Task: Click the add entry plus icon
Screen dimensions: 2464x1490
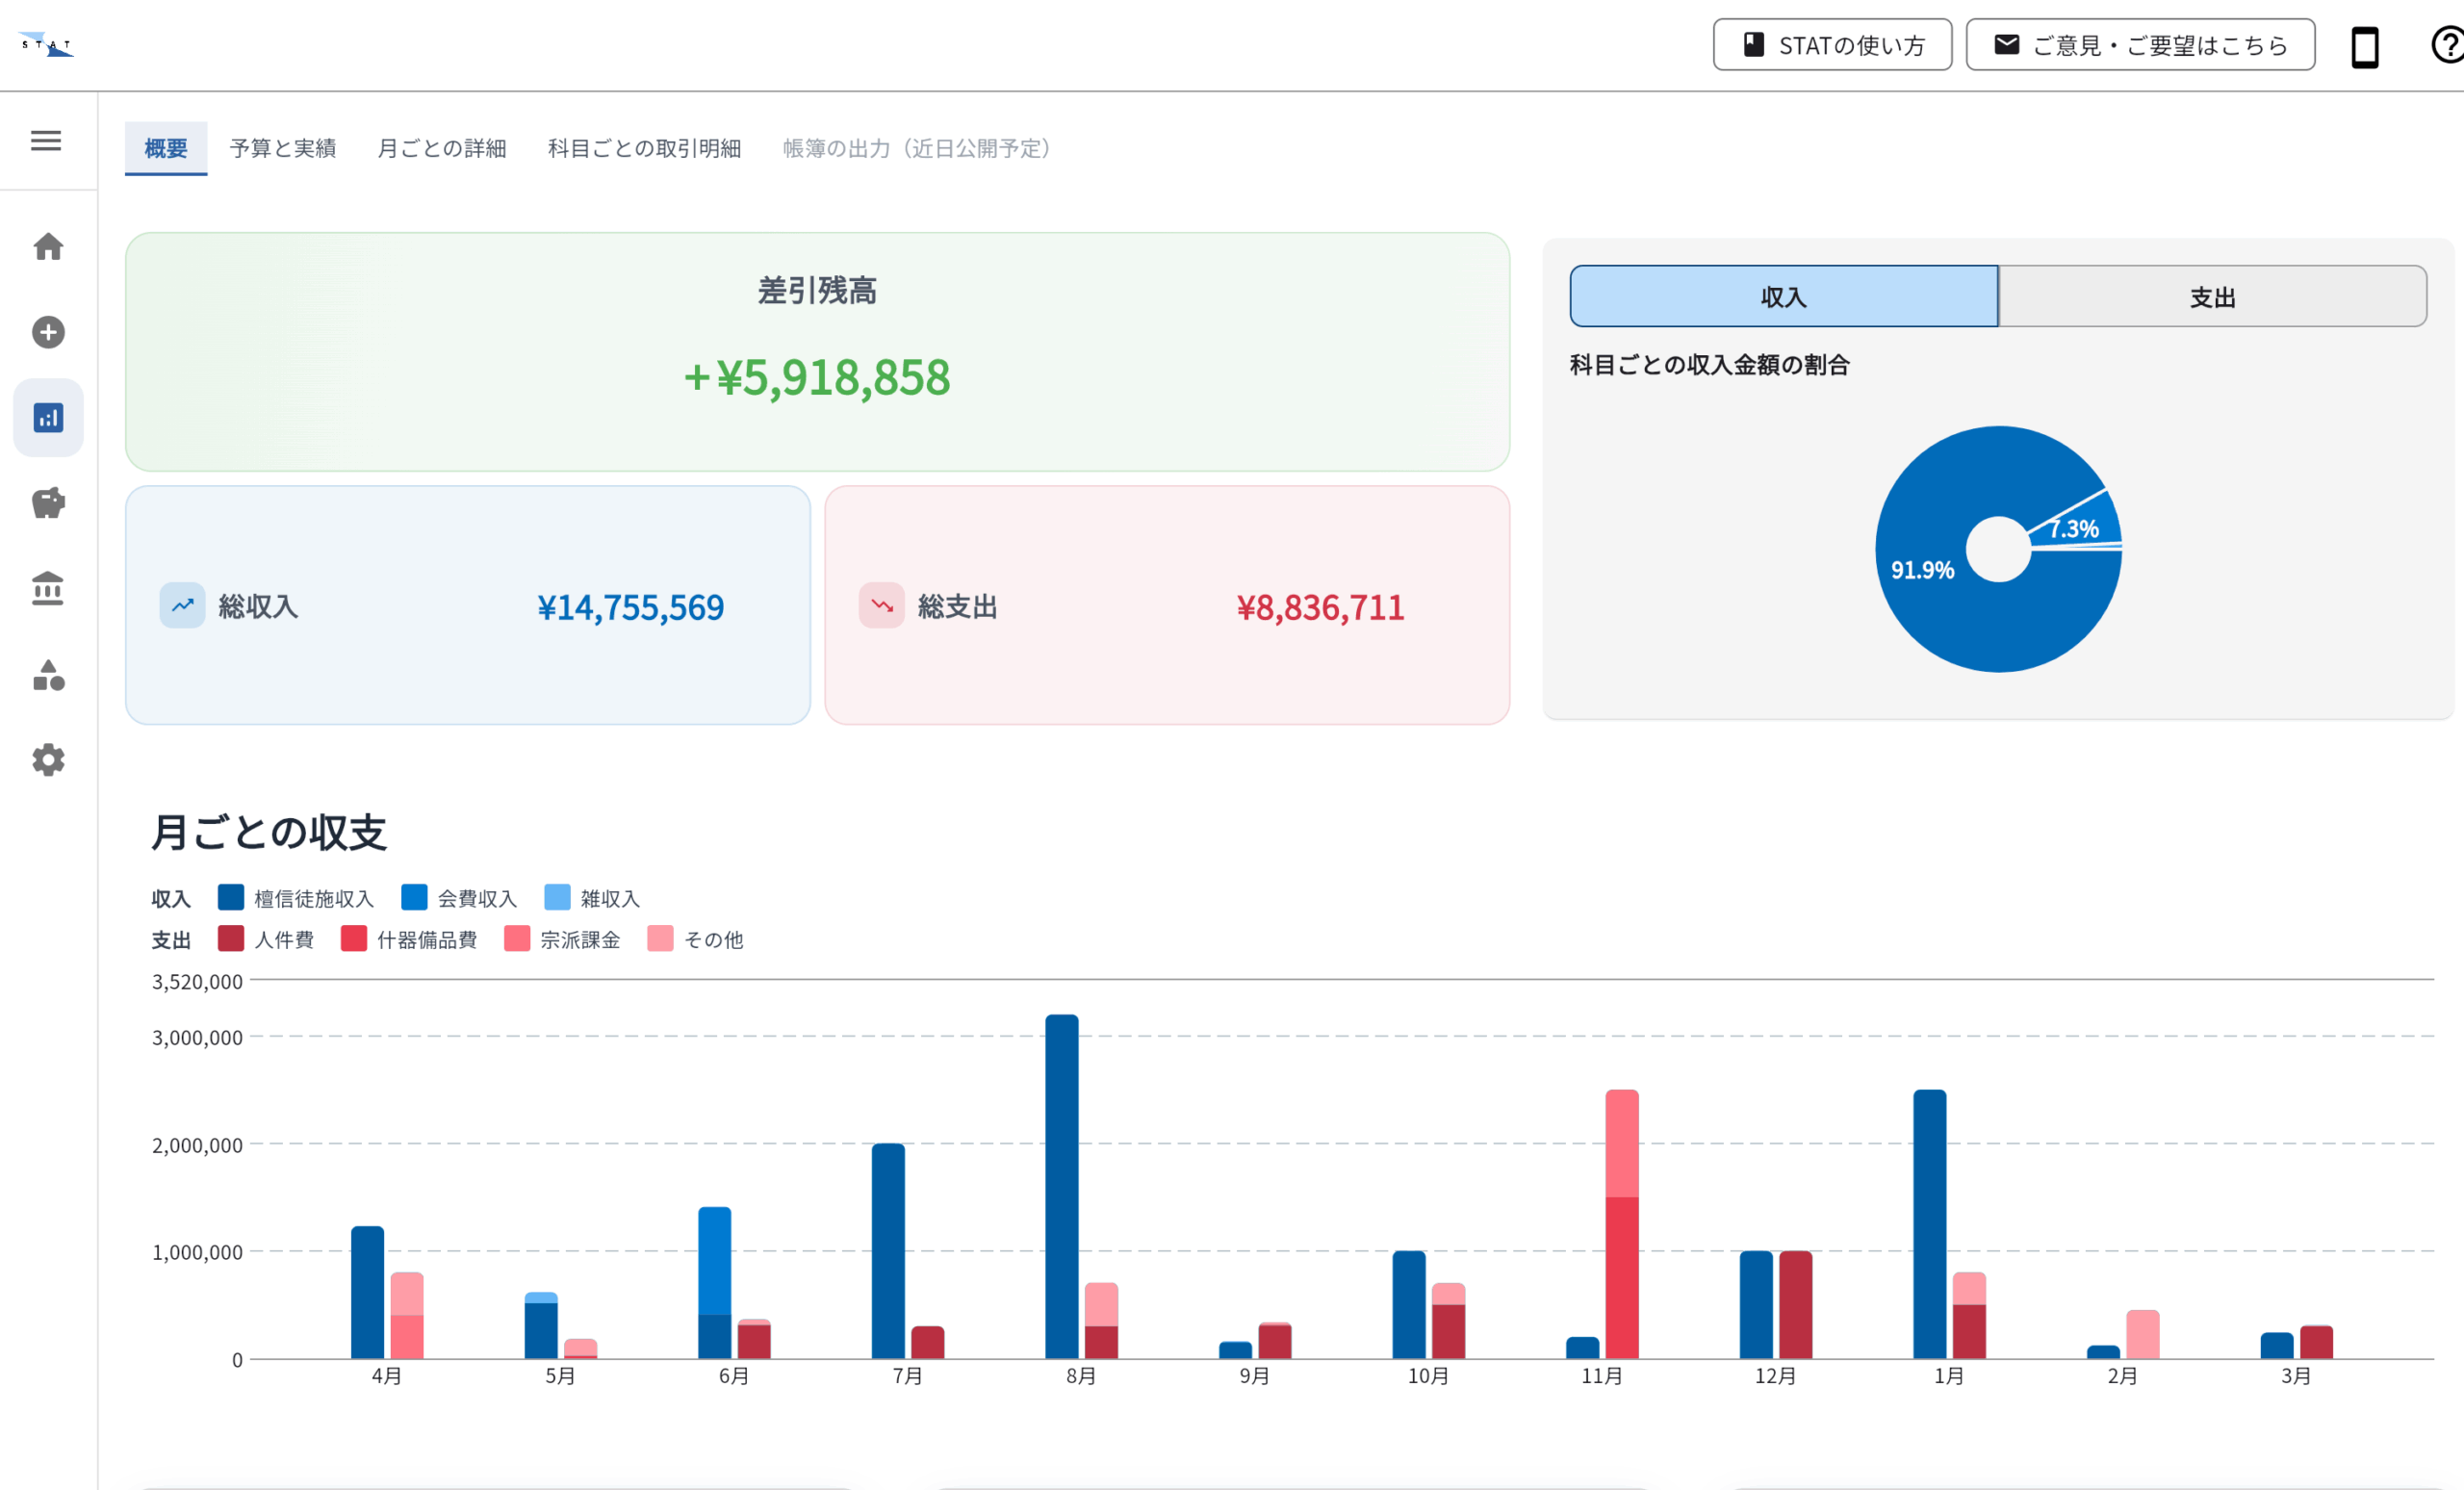Action: [48, 332]
